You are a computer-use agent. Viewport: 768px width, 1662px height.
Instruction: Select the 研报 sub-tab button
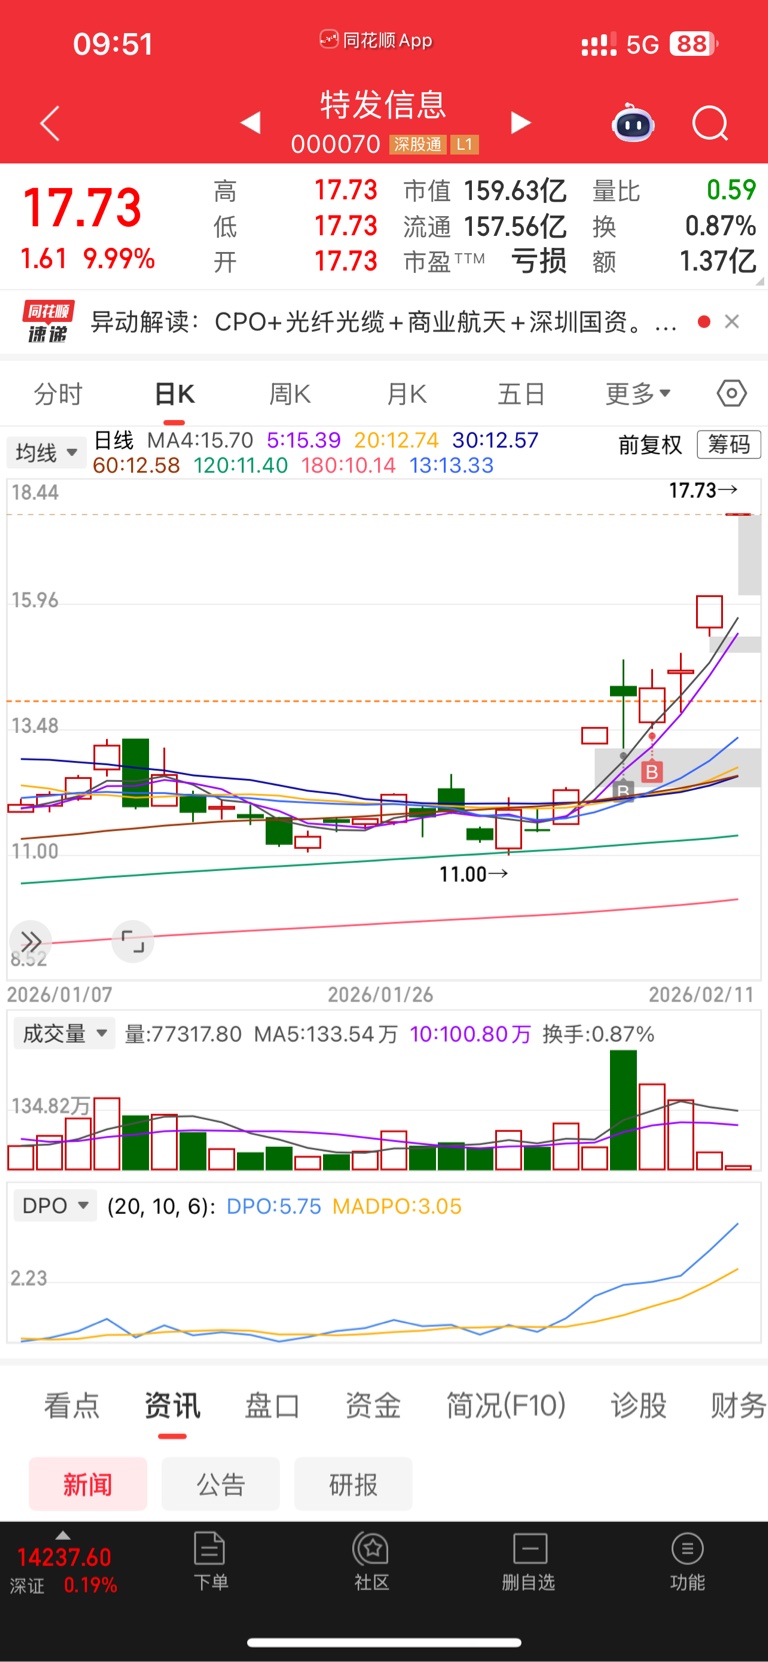click(353, 1484)
